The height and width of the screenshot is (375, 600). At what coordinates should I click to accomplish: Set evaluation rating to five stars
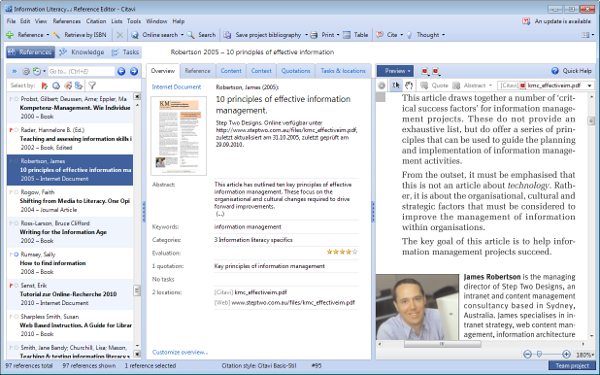355,252
